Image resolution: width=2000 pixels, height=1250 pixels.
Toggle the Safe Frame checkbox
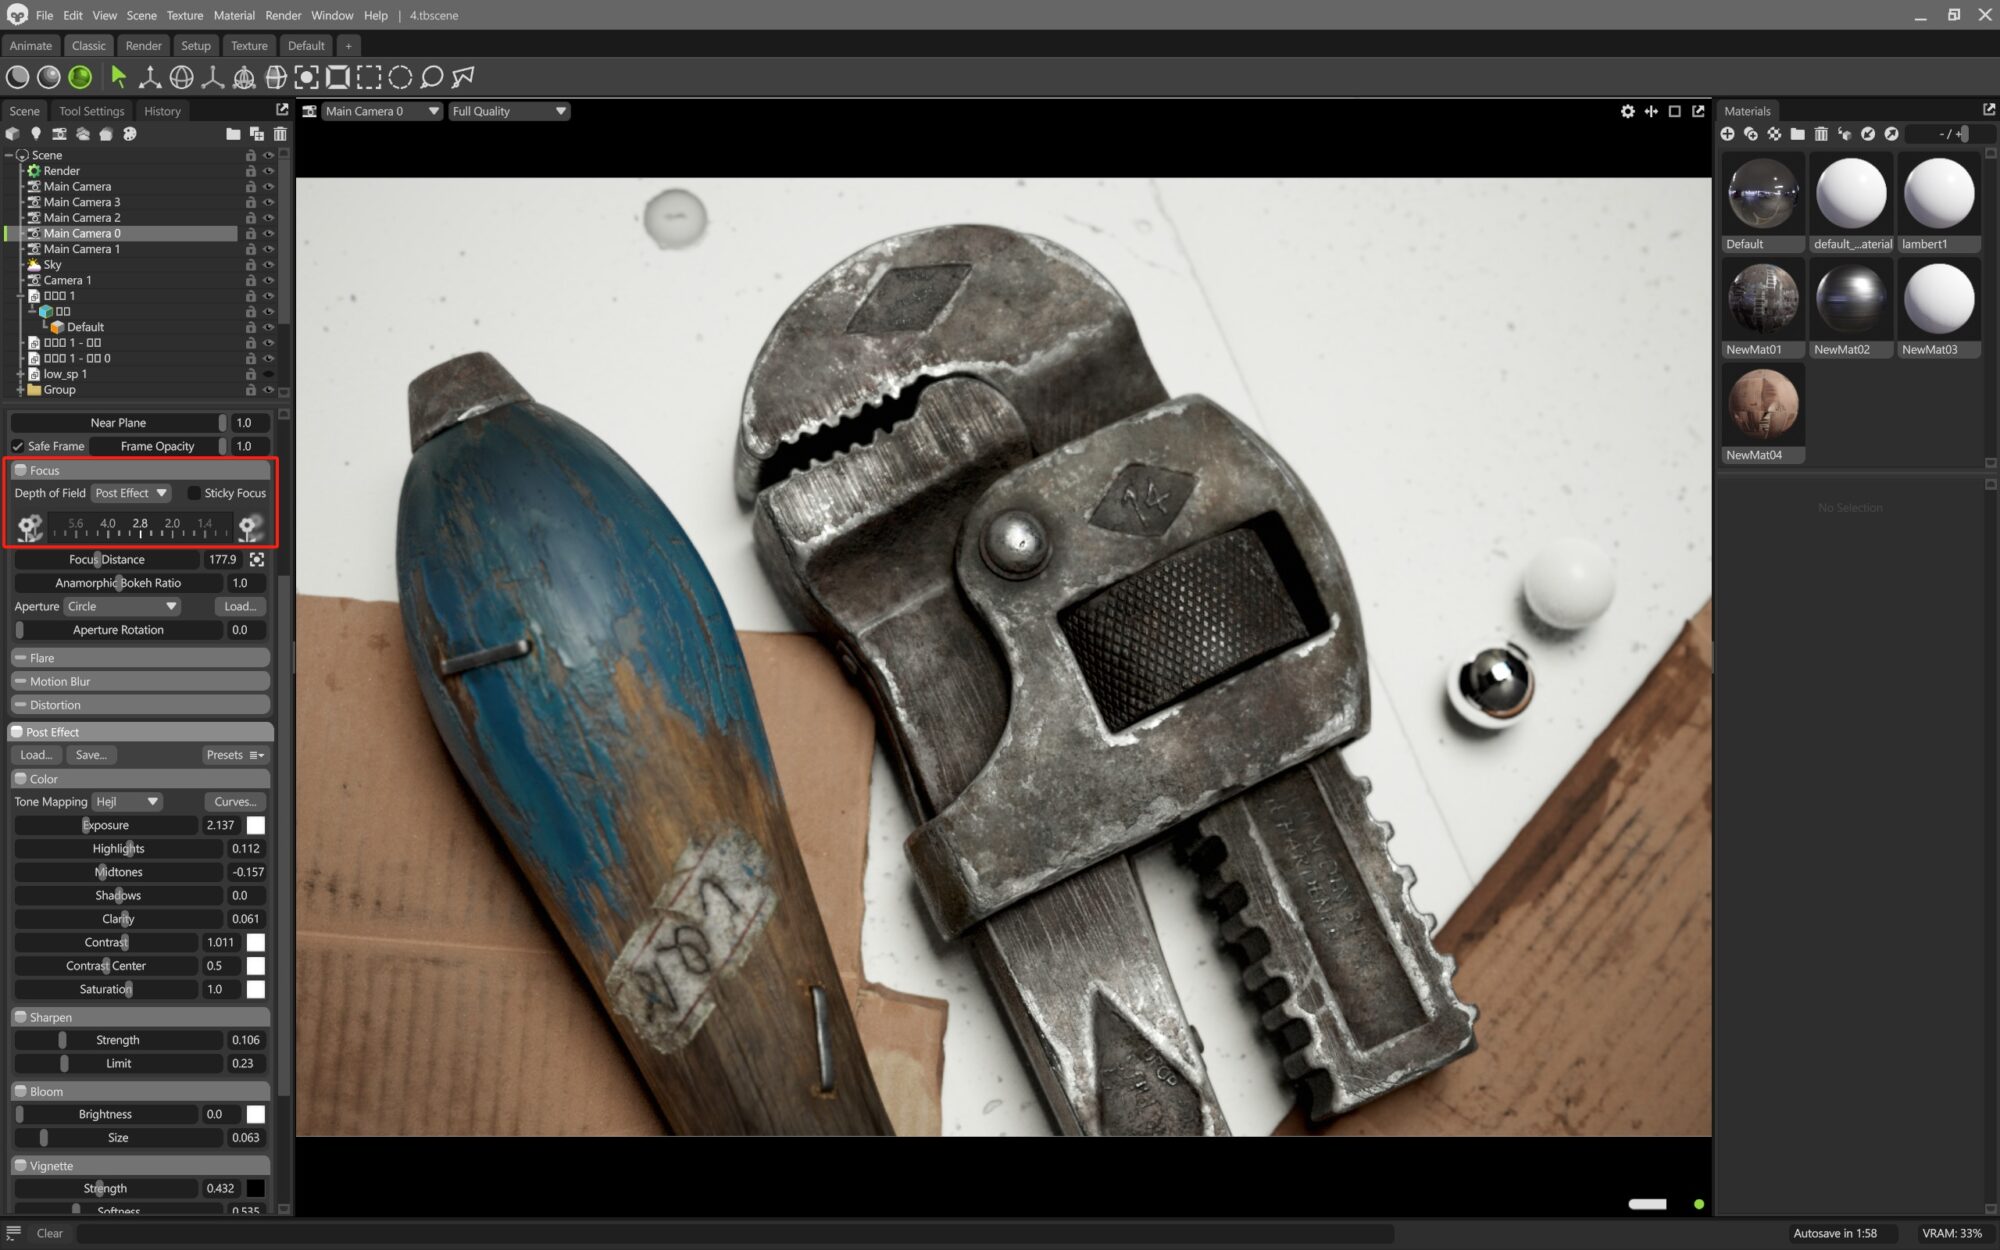(x=18, y=446)
